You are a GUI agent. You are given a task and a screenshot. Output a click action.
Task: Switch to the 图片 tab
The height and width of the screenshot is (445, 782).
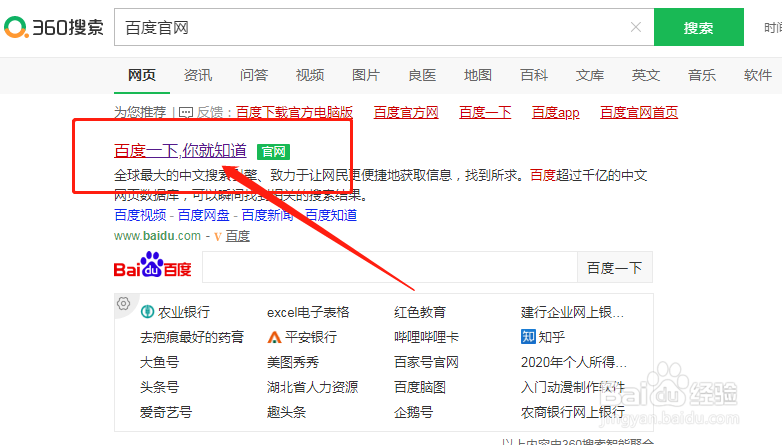(366, 75)
